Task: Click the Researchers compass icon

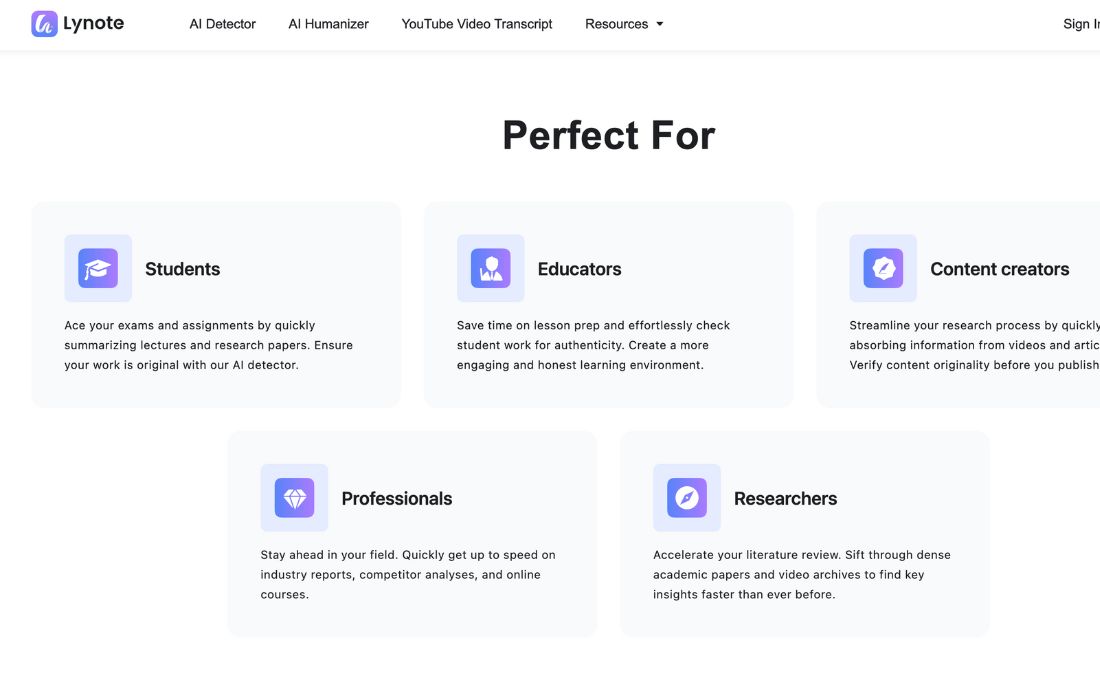Action: point(687,498)
